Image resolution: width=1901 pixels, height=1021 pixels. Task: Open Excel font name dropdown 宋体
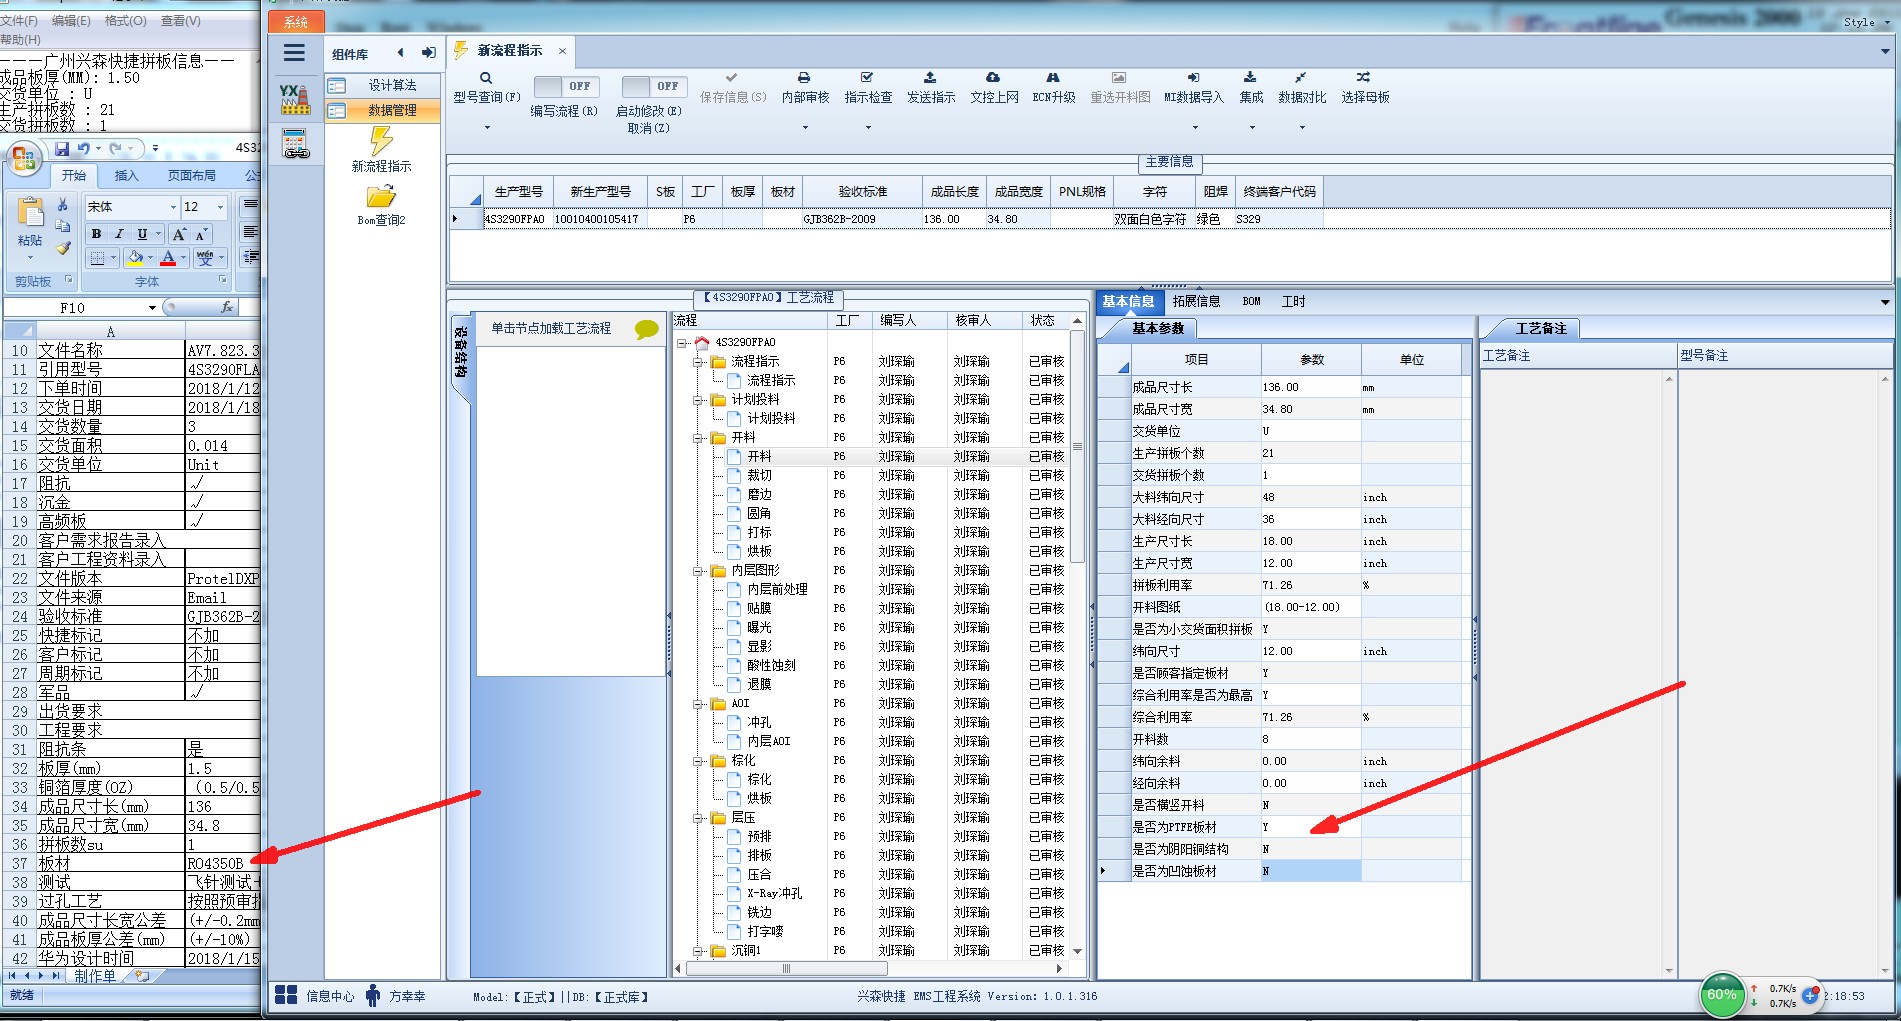pyautogui.click(x=173, y=207)
